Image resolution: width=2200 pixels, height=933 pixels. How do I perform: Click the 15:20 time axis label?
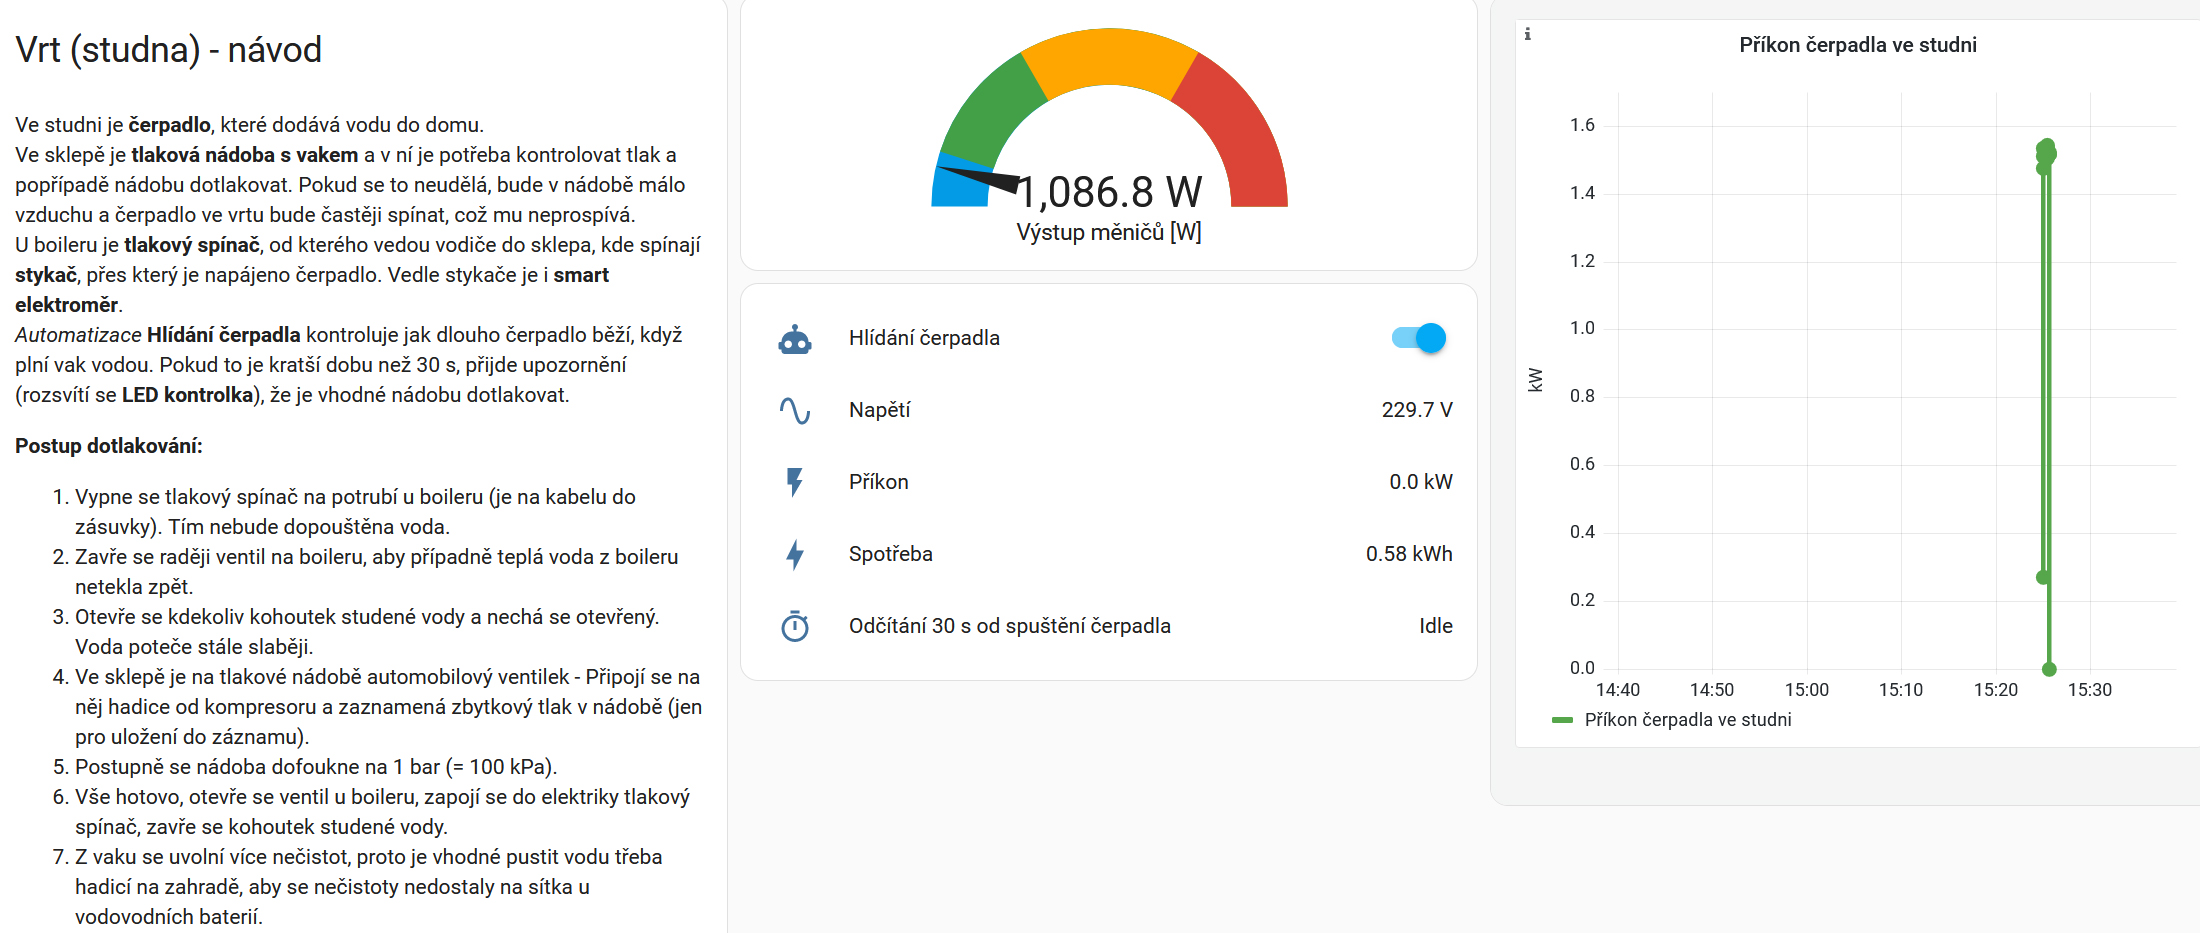[1995, 690]
